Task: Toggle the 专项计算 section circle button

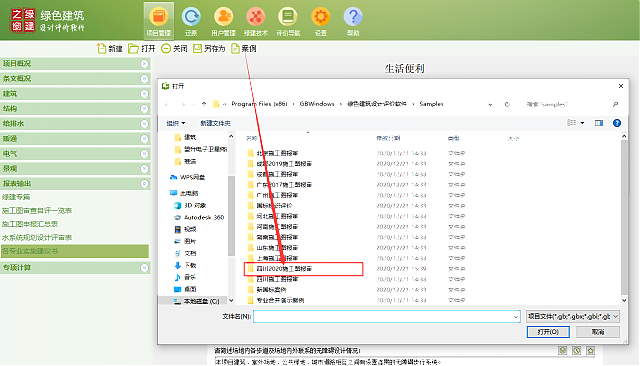Action: coord(144,268)
